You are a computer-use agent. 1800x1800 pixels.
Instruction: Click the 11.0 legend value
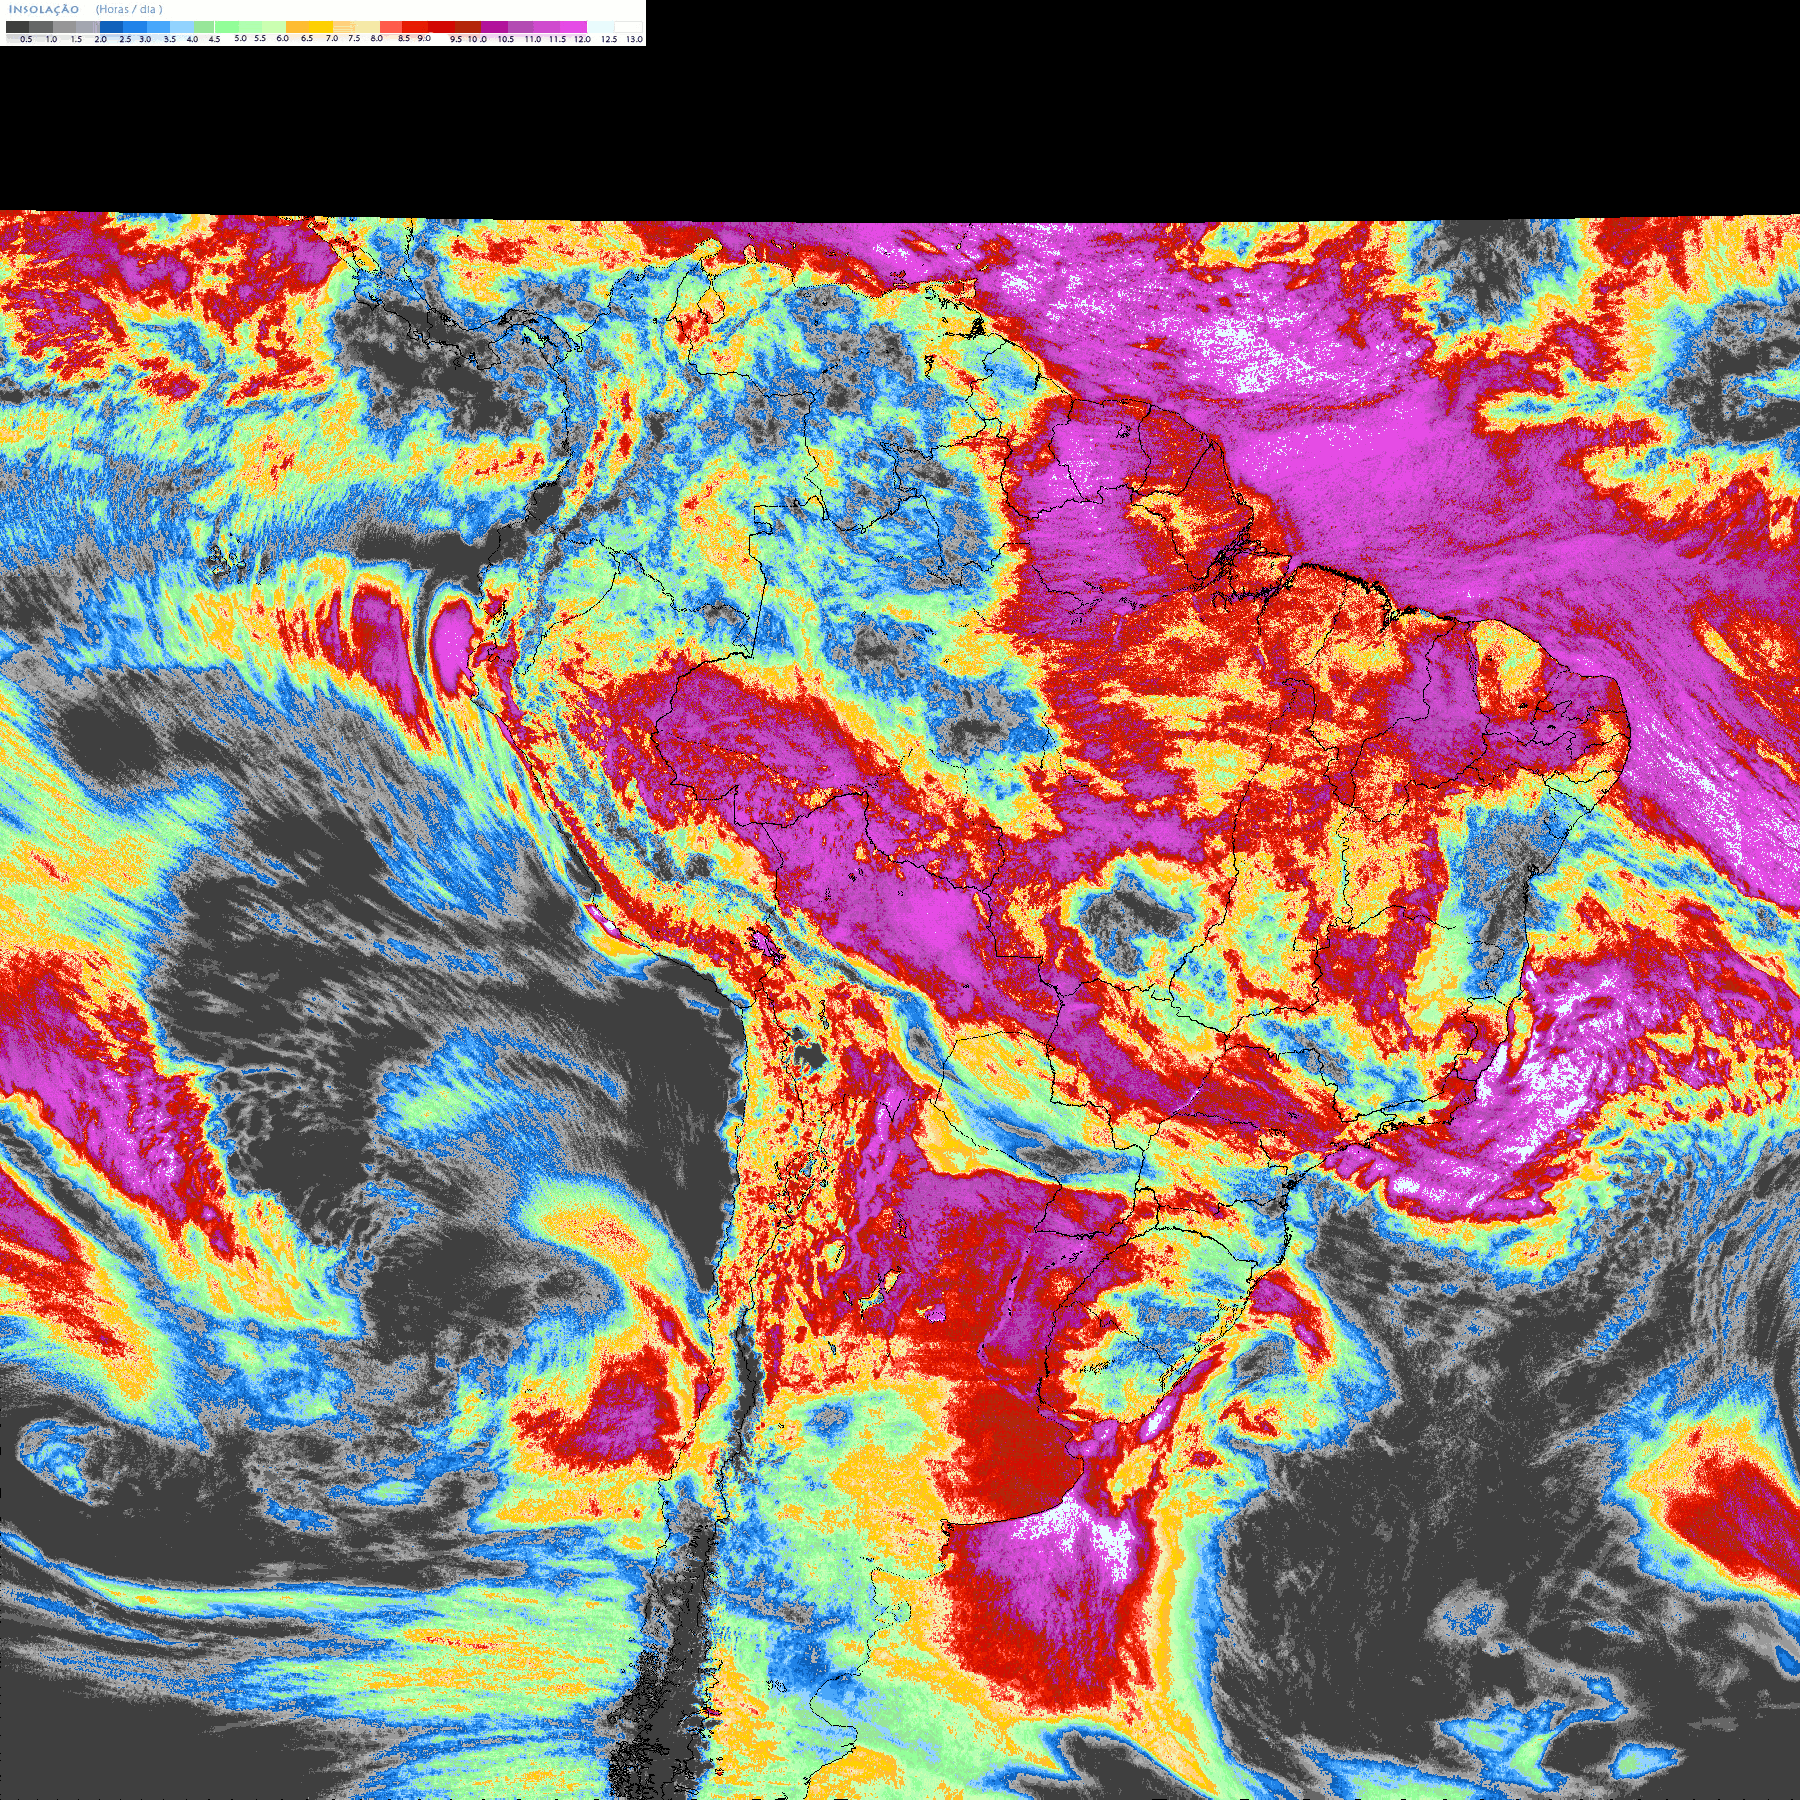pyautogui.click(x=533, y=39)
